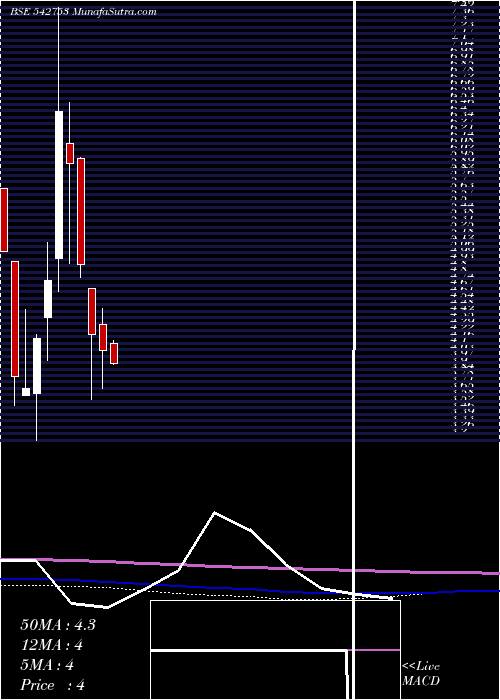Click the peak of the white MACD line
The width and height of the screenshot is (500, 700).
coord(215,512)
